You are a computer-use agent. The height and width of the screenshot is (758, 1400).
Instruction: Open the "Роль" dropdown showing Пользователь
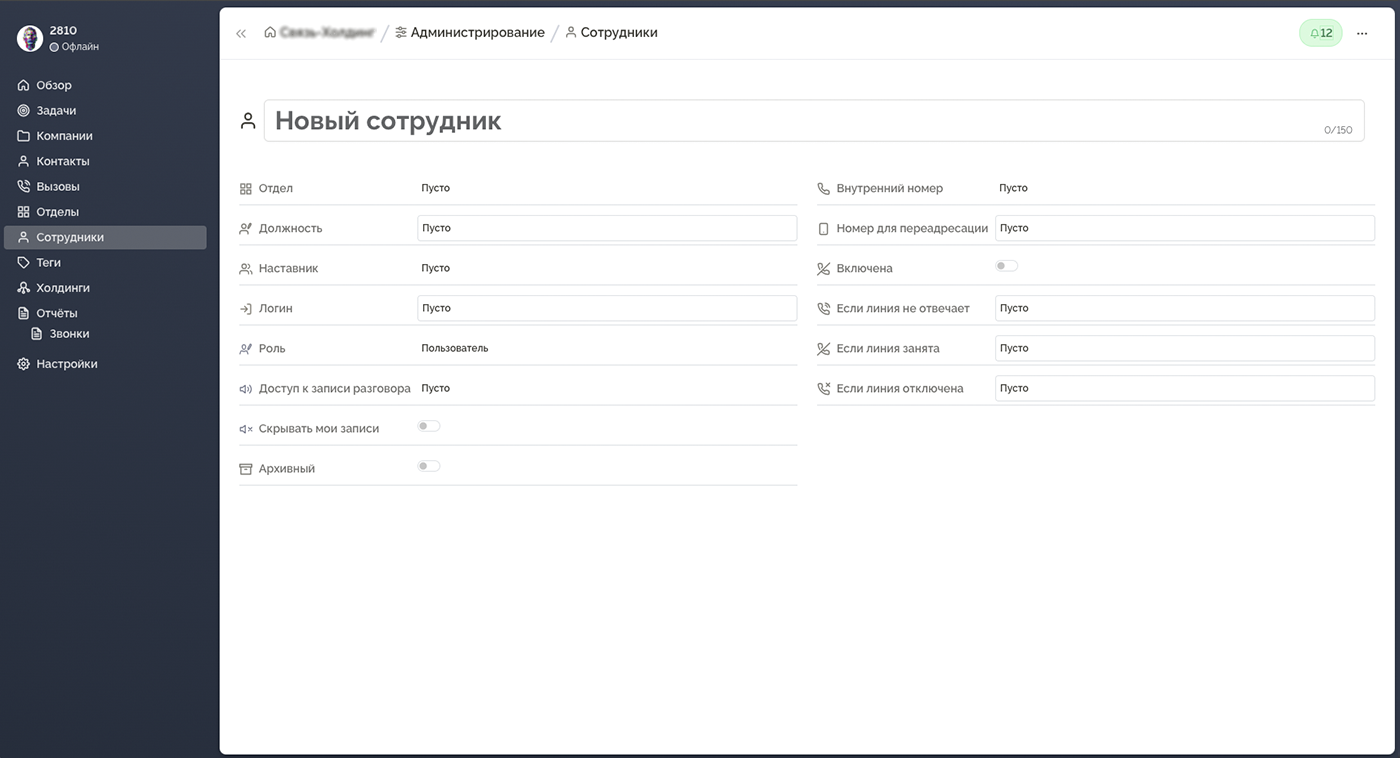coord(455,348)
